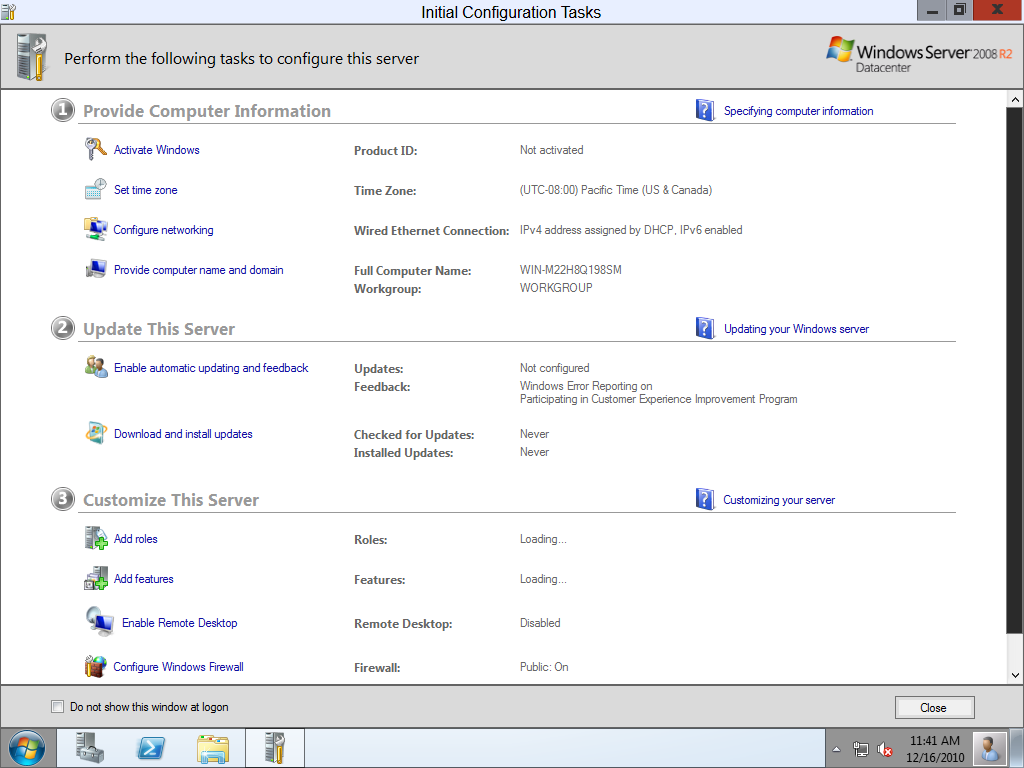Click the muted volume icon in tray

[884, 749]
